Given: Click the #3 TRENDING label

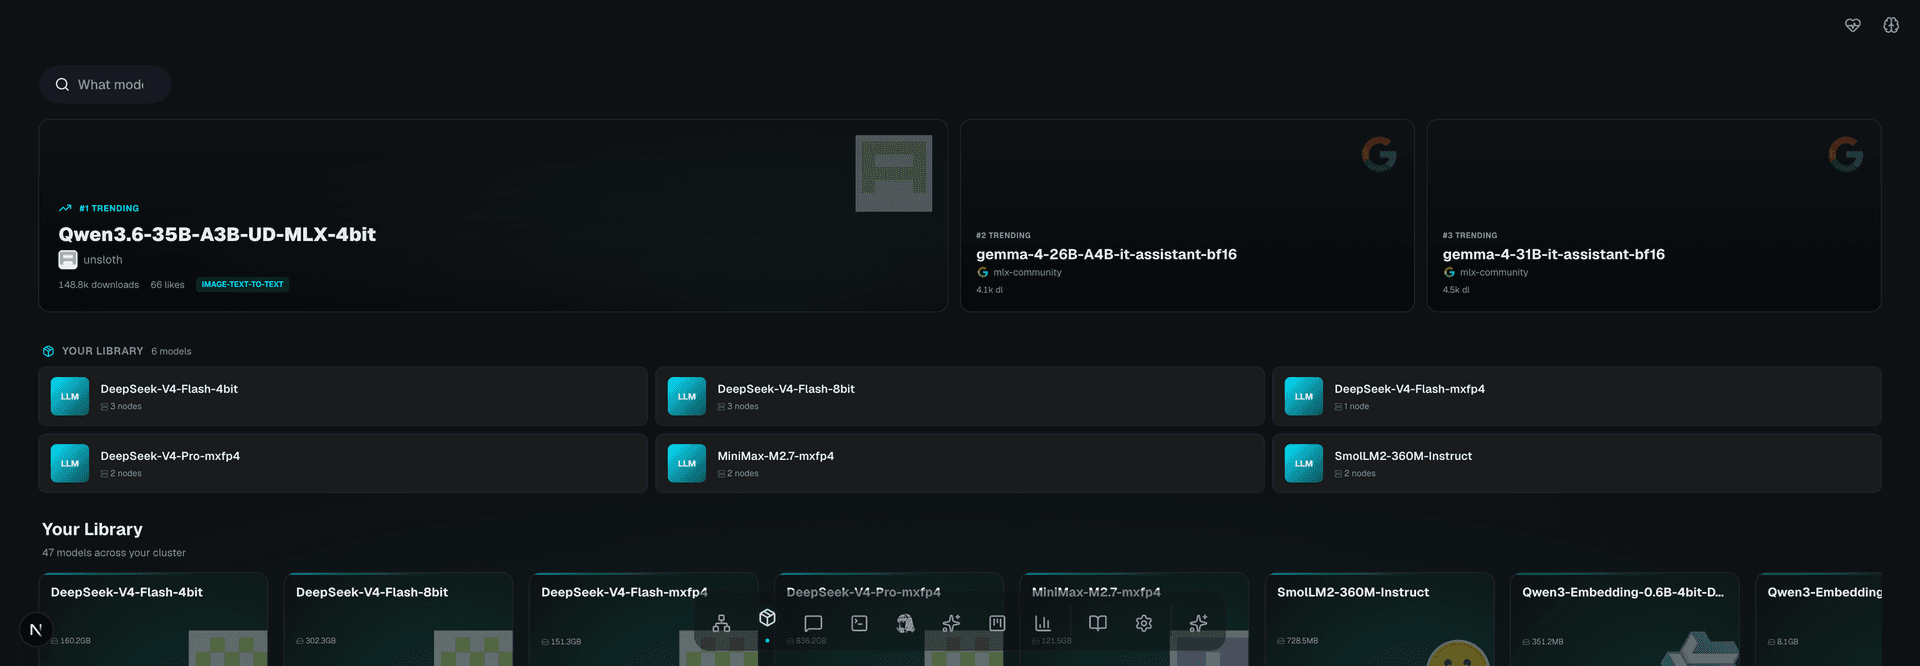Looking at the screenshot, I should pyautogui.click(x=1470, y=236).
